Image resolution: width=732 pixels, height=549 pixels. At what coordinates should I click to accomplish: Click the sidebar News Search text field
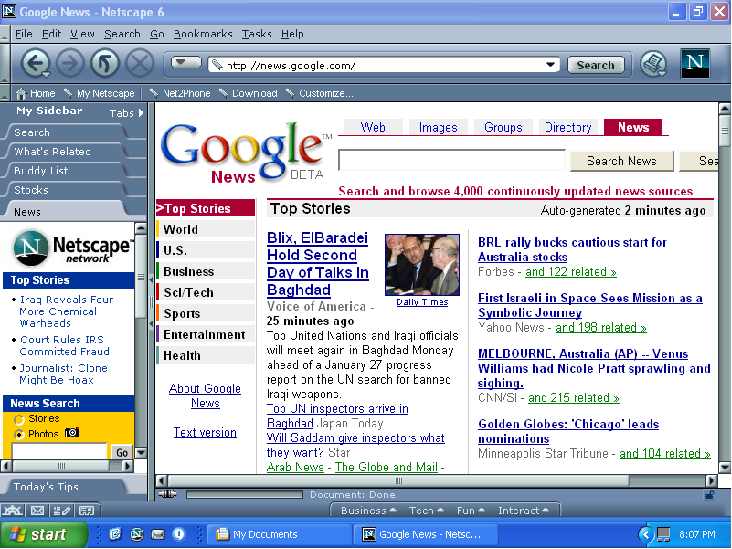(60, 451)
